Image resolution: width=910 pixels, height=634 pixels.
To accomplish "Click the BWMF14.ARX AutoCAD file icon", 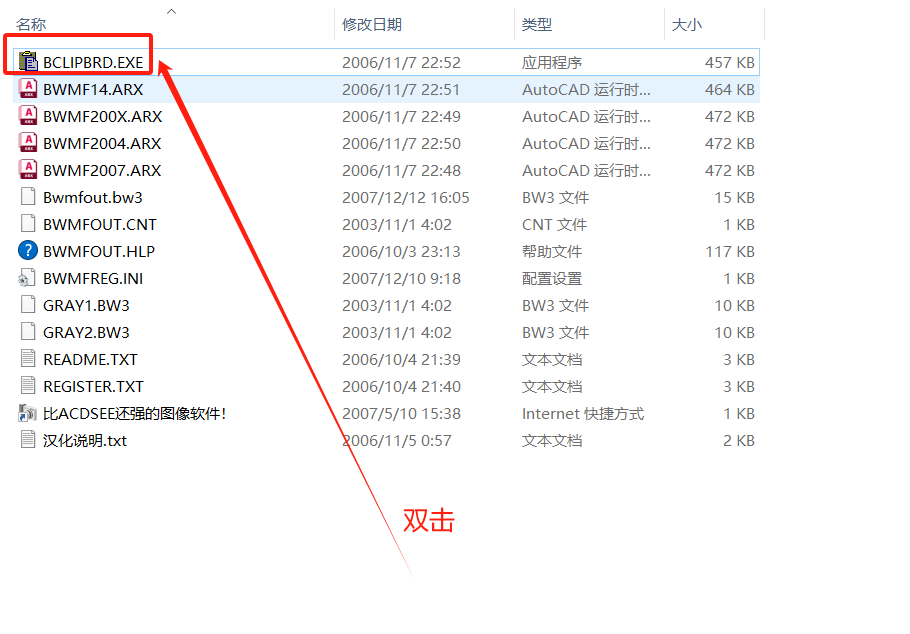I will pos(27,88).
